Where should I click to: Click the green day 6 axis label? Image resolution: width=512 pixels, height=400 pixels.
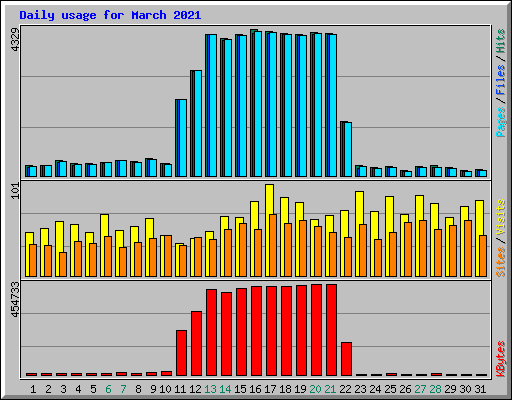pos(108,389)
